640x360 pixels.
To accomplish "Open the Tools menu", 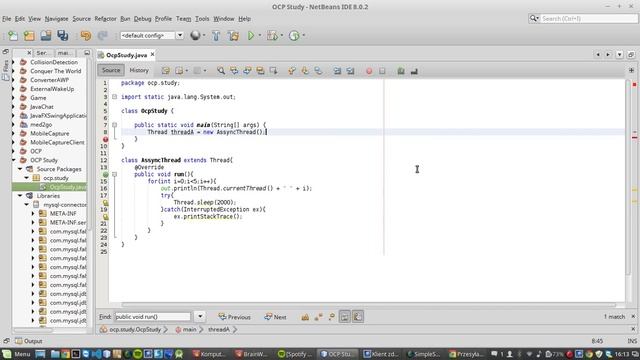I will pyautogui.click(x=202, y=19).
